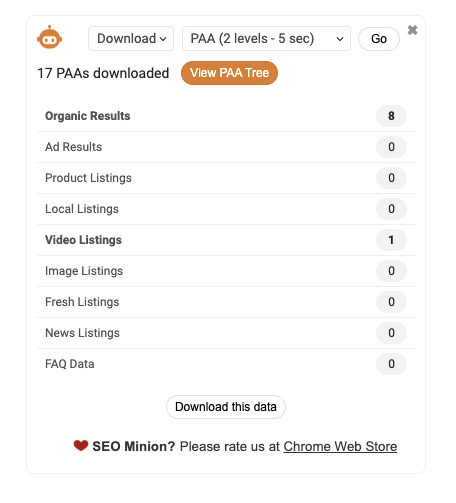Click the Image Listings row
The width and height of the screenshot is (456, 503).
[x=226, y=271]
